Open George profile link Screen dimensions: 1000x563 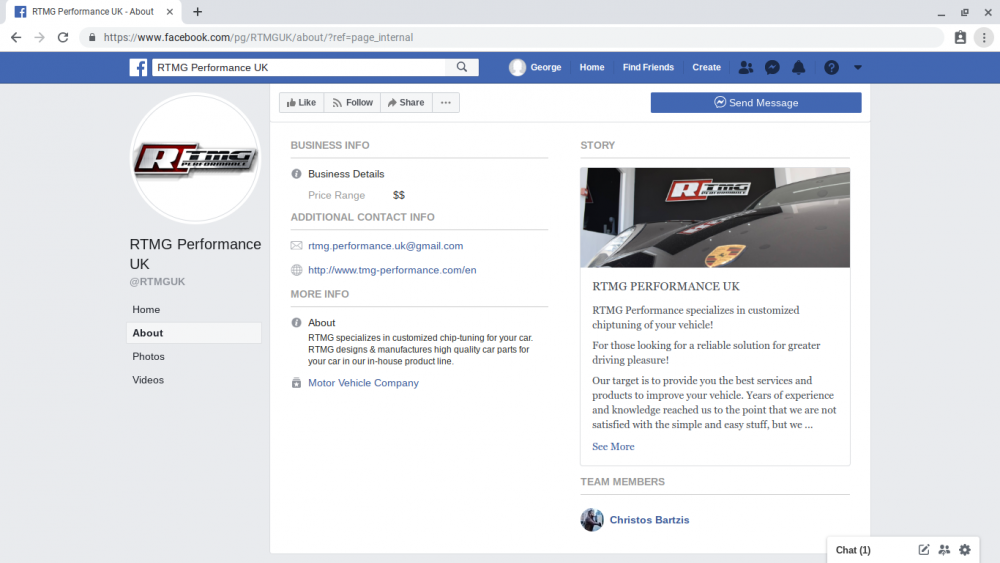click(x=546, y=67)
